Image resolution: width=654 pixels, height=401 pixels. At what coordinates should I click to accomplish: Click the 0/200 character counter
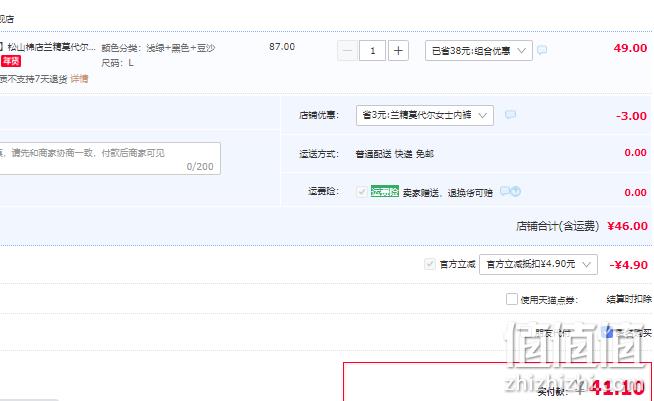[200, 166]
